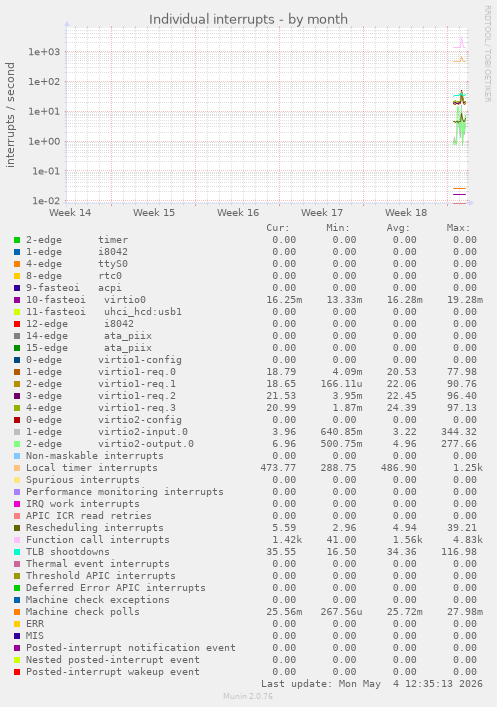
Task: Click the red swatch beside 12-edge i8042
Action: click(17, 324)
